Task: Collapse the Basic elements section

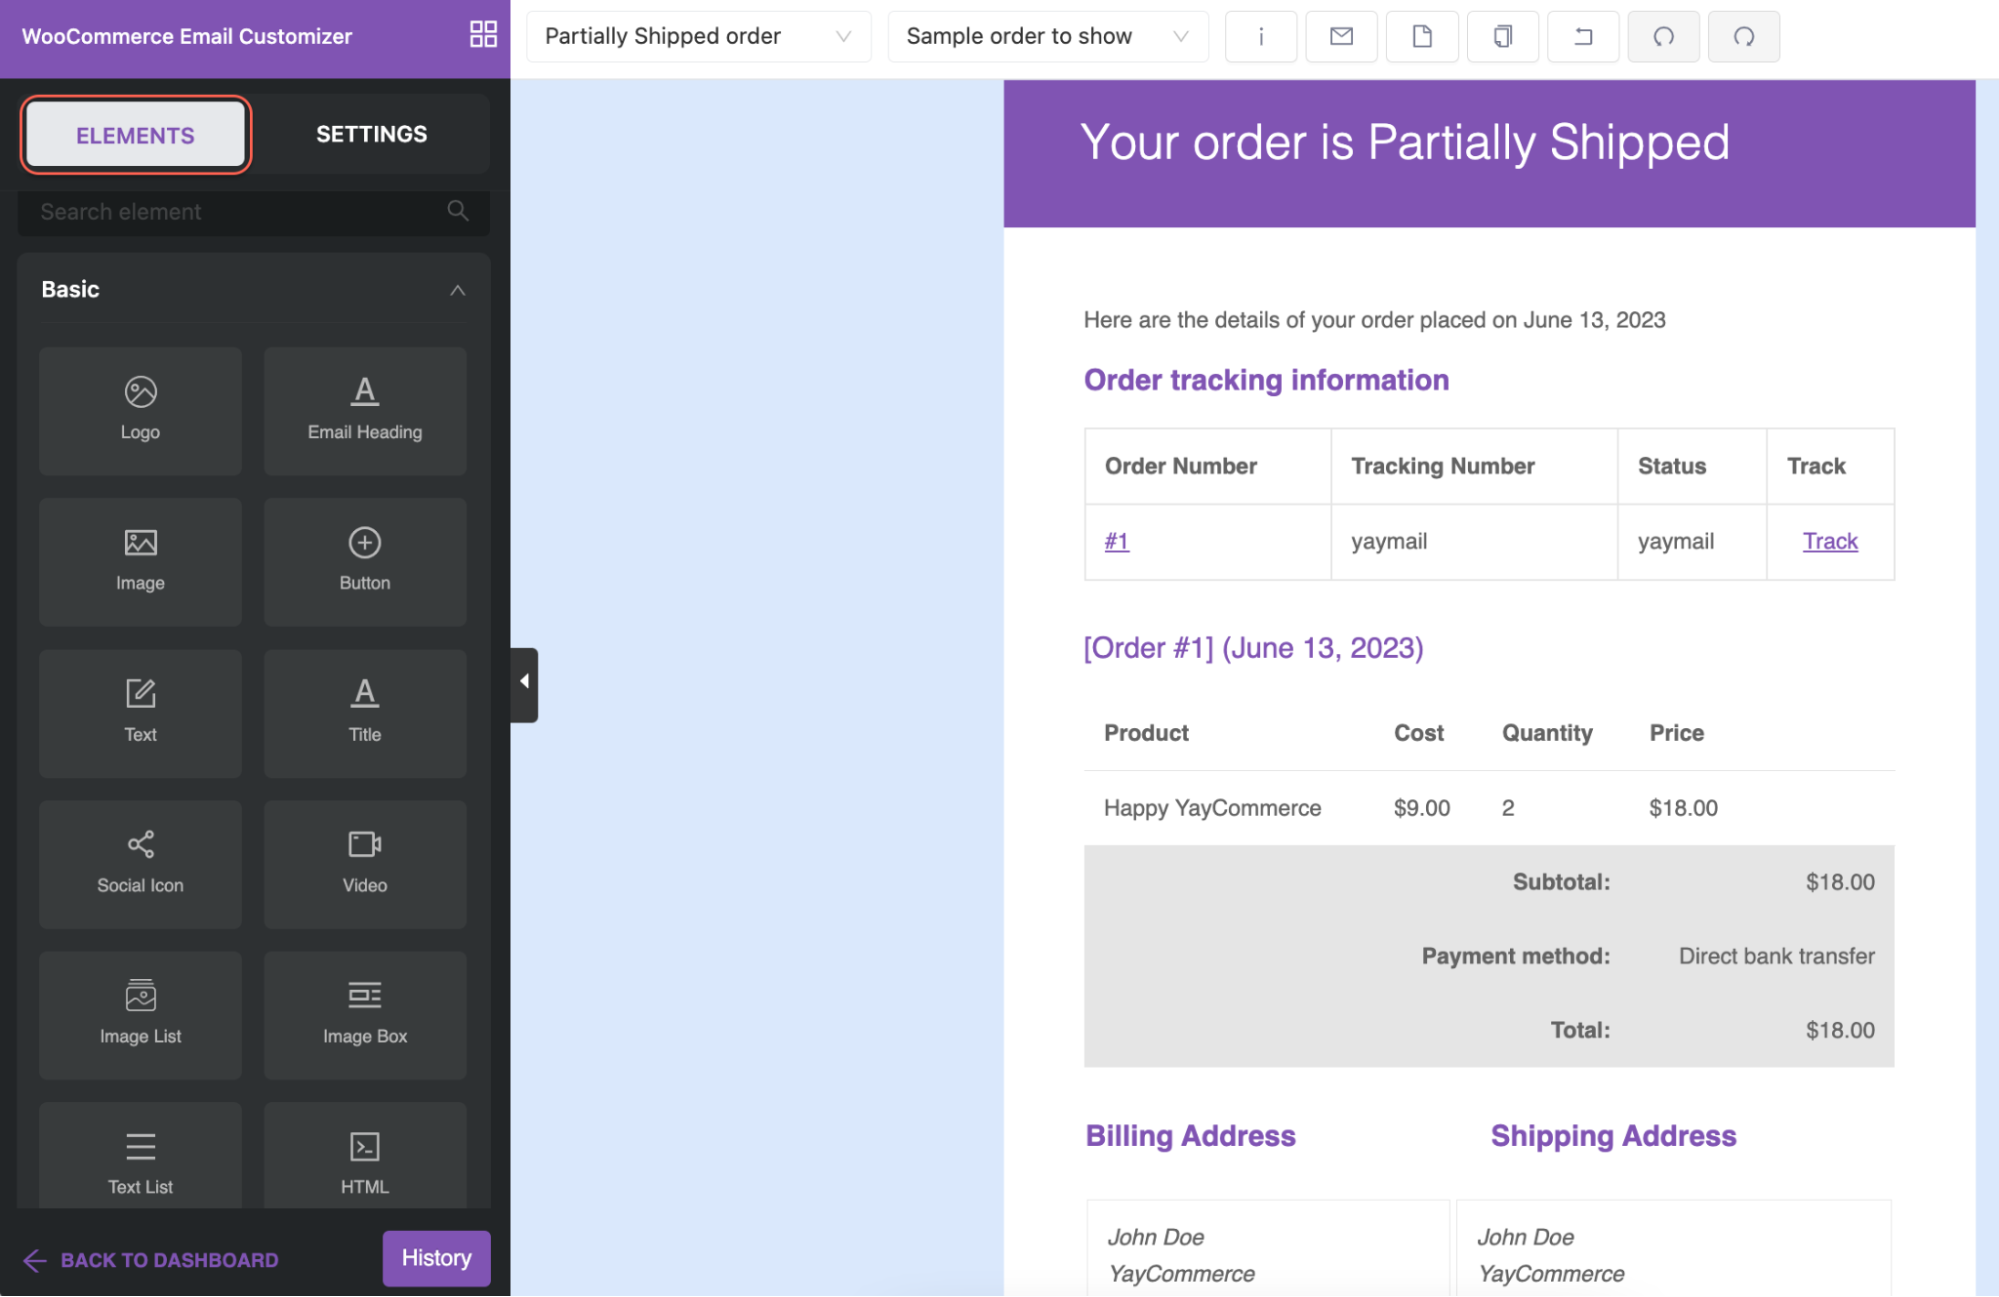Action: 457,290
